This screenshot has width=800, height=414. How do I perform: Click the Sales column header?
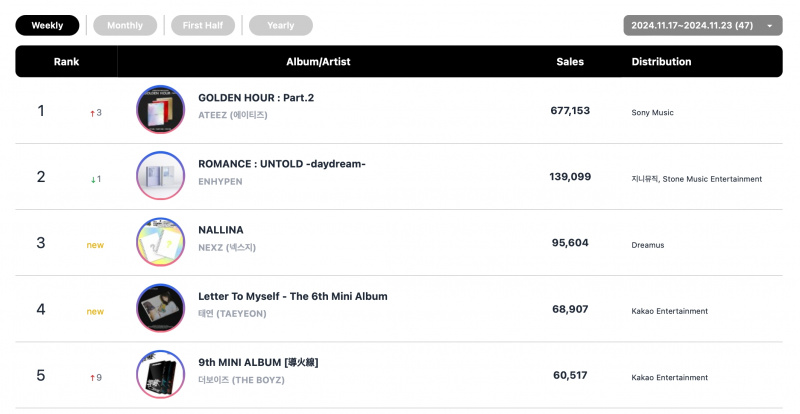click(570, 62)
